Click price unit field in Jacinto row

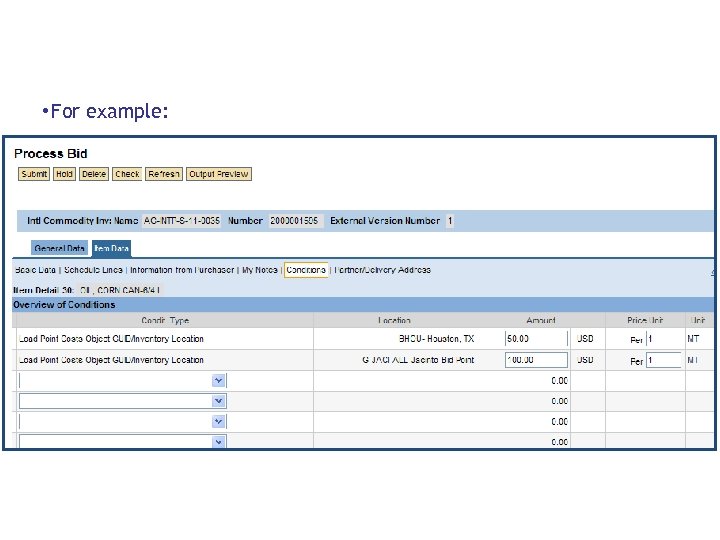tap(664, 360)
